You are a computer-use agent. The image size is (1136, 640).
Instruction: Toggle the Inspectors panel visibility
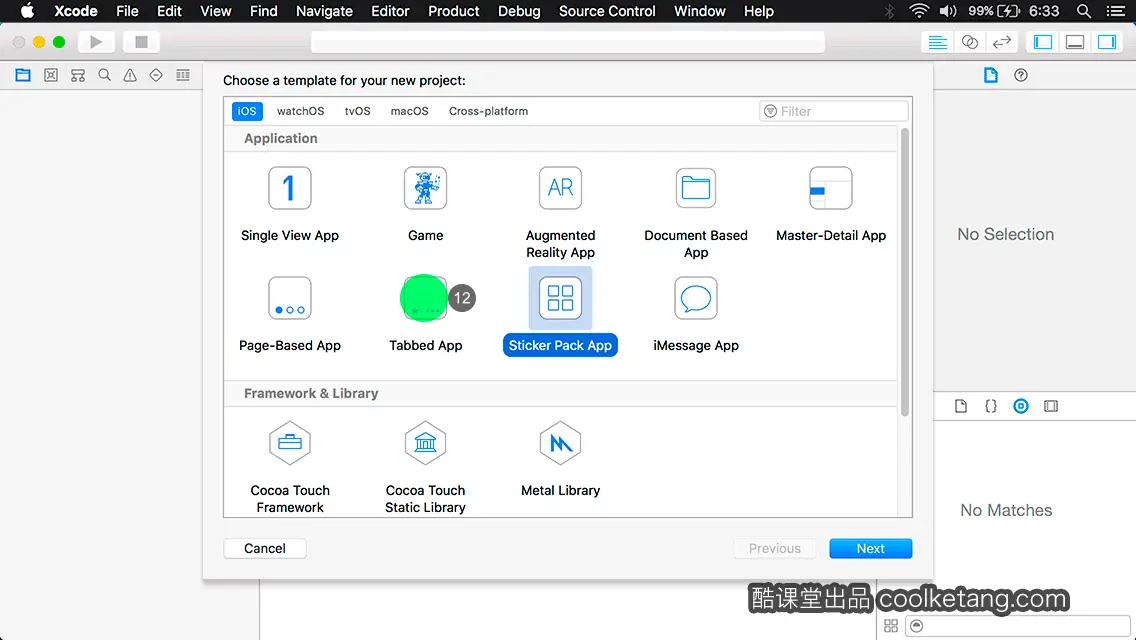point(1107,42)
